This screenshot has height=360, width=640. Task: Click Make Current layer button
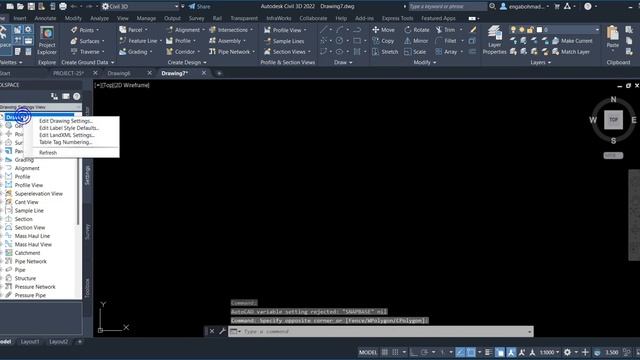(572, 41)
